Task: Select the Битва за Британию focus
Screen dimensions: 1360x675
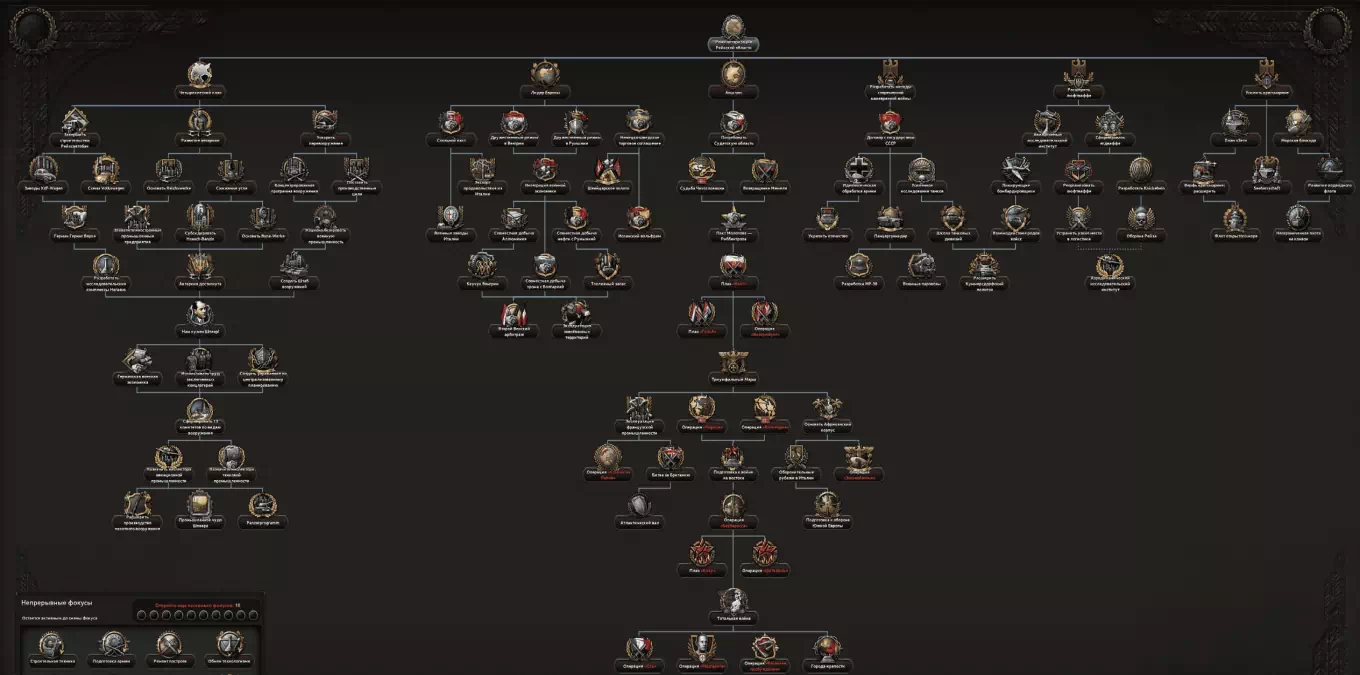Action: (670, 458)
